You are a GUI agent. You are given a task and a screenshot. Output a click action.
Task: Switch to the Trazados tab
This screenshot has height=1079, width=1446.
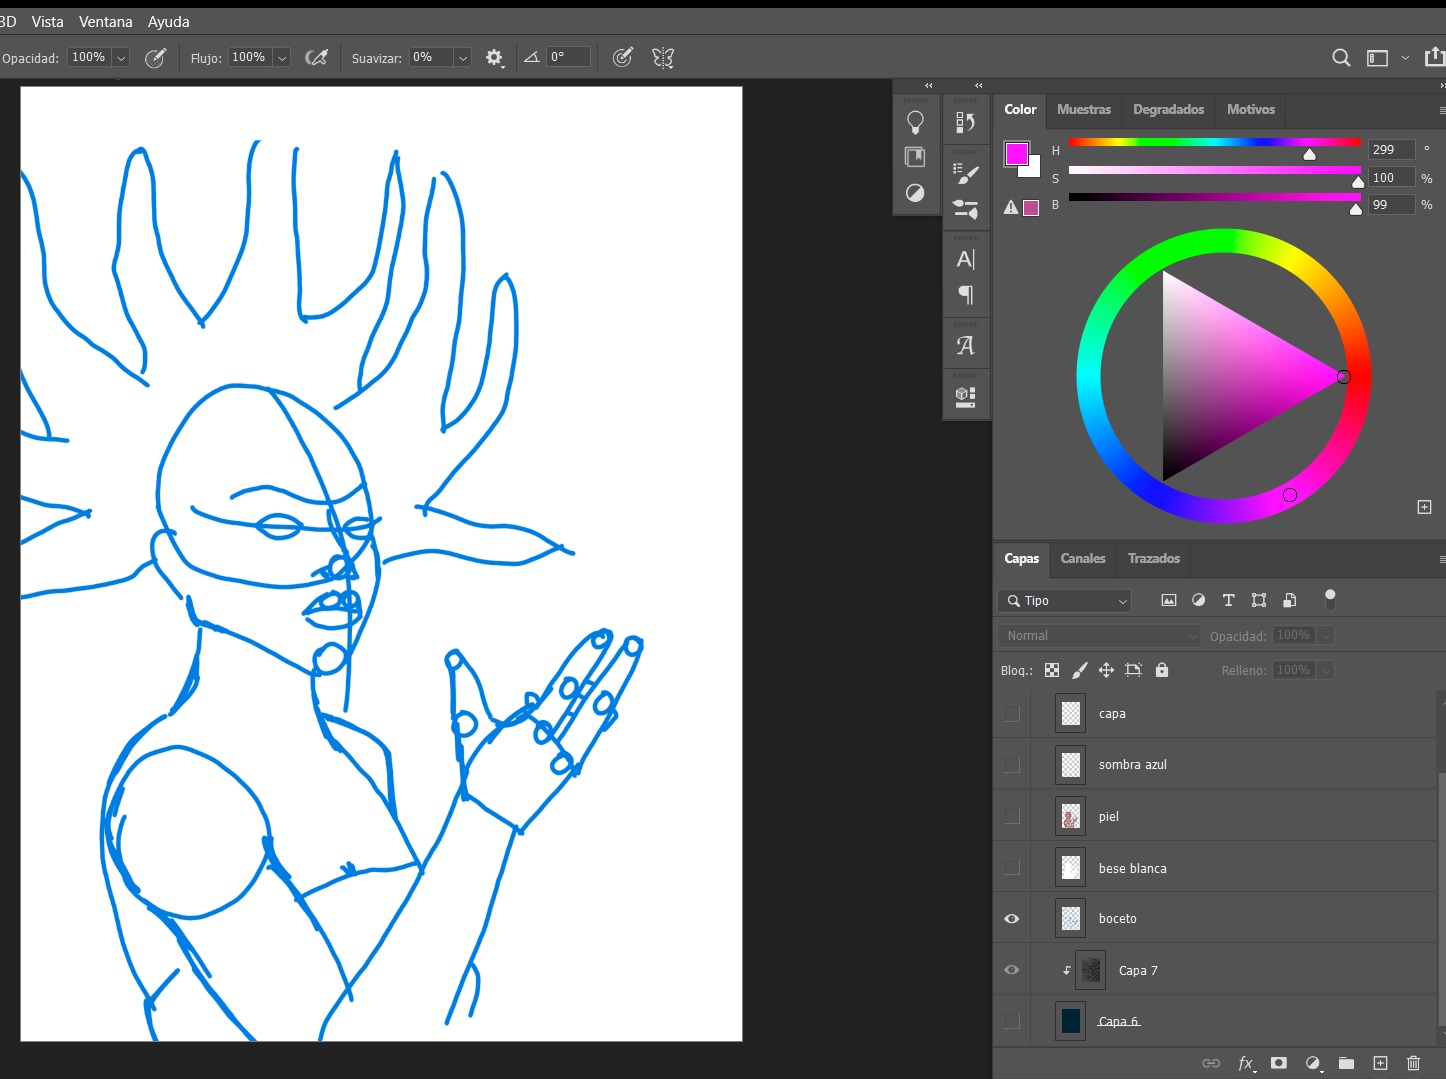pyautogui.click(x=1154, y=558)
